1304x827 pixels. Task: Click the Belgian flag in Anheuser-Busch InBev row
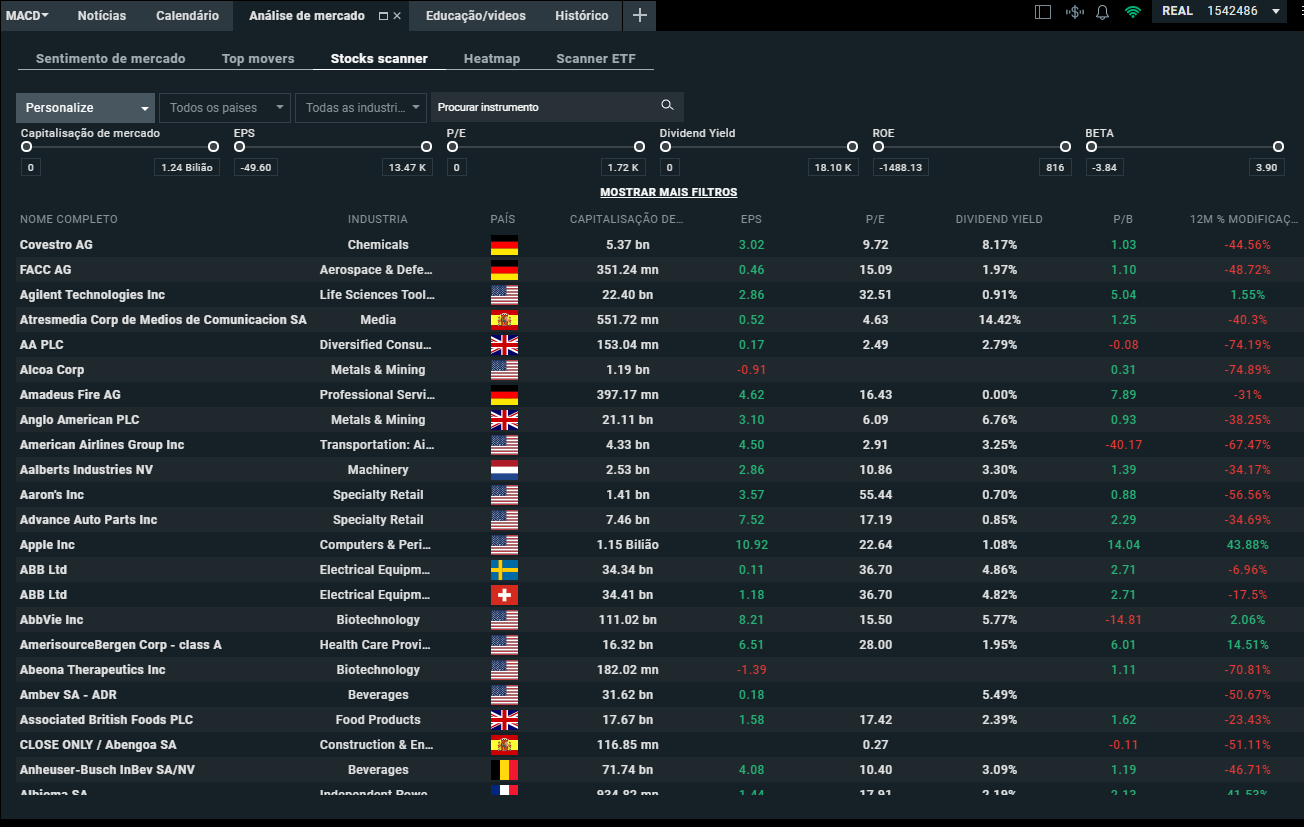coord(504,770)
